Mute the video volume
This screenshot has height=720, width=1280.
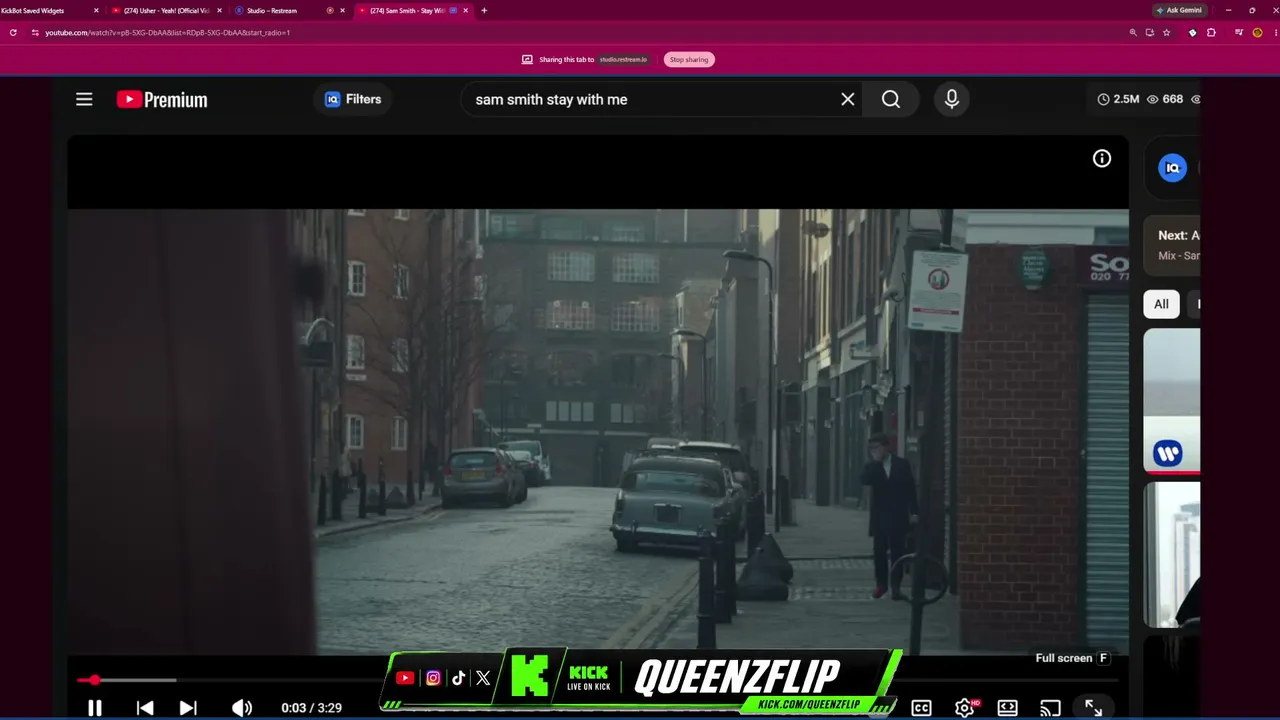tap(242, 708)
